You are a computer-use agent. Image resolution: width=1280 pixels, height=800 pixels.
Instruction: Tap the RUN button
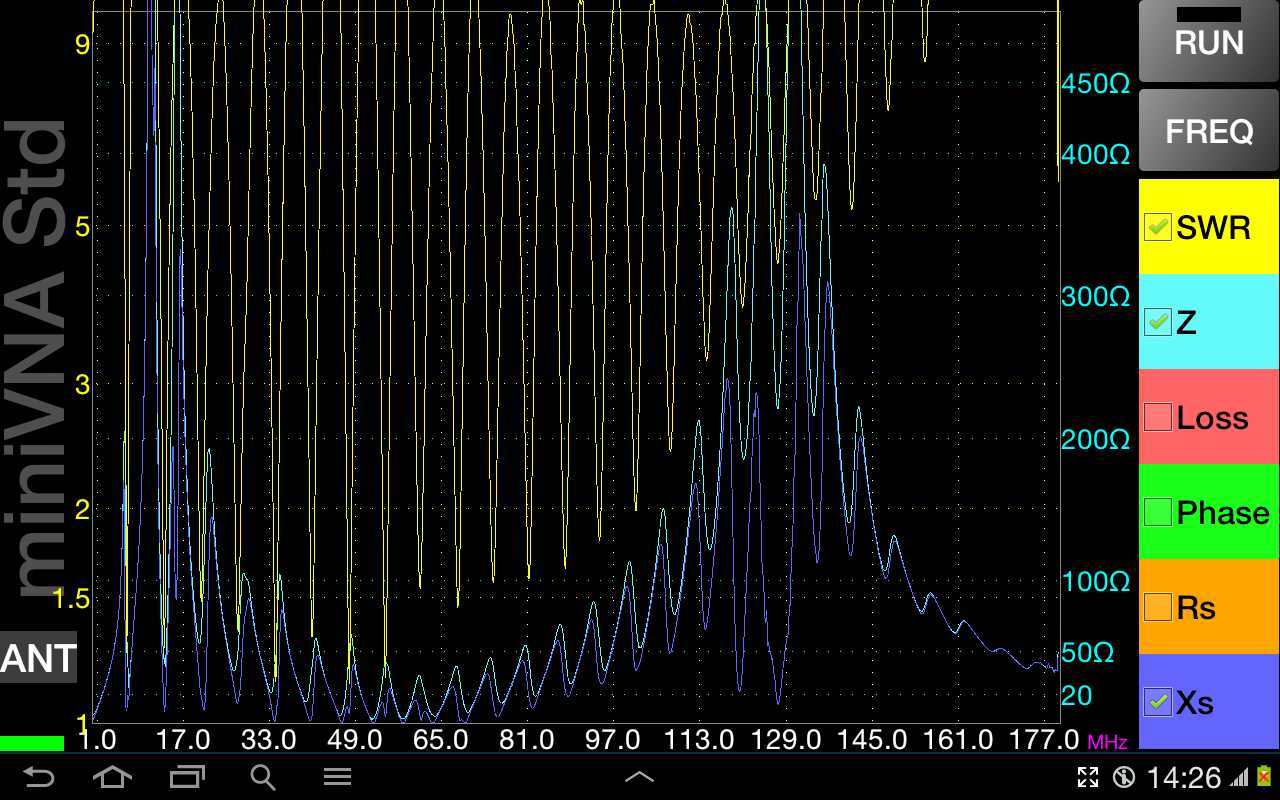(1209, 42)
